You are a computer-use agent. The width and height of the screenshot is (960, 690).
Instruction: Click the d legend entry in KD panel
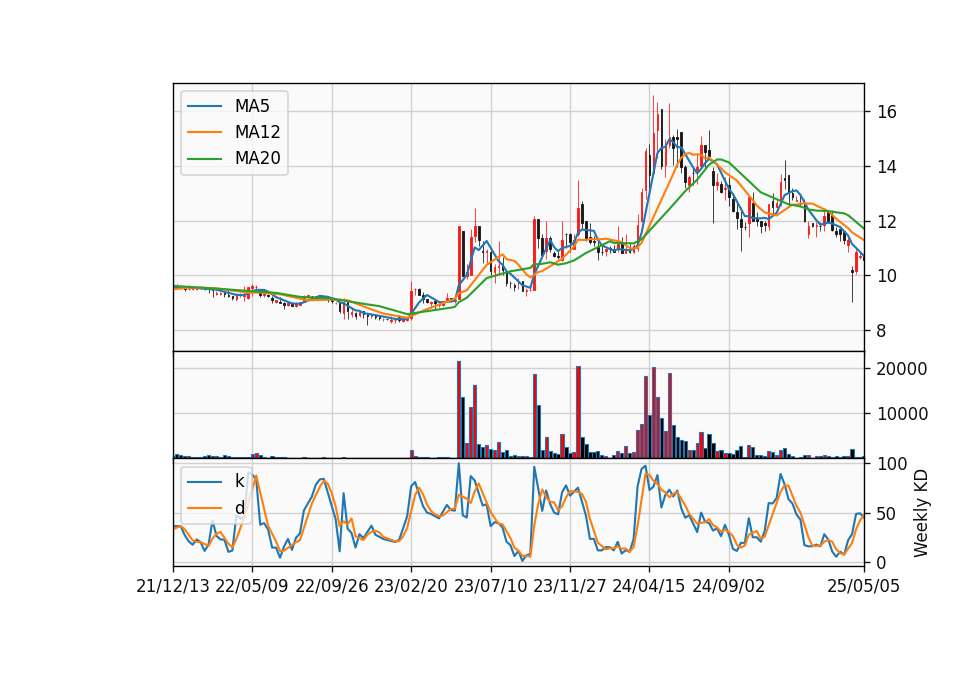tap(216, 508)
